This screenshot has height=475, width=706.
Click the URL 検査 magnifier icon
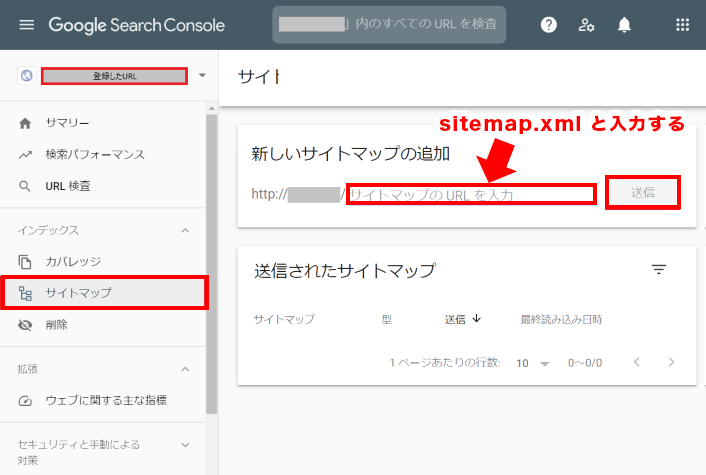click(x=25, y=186)
